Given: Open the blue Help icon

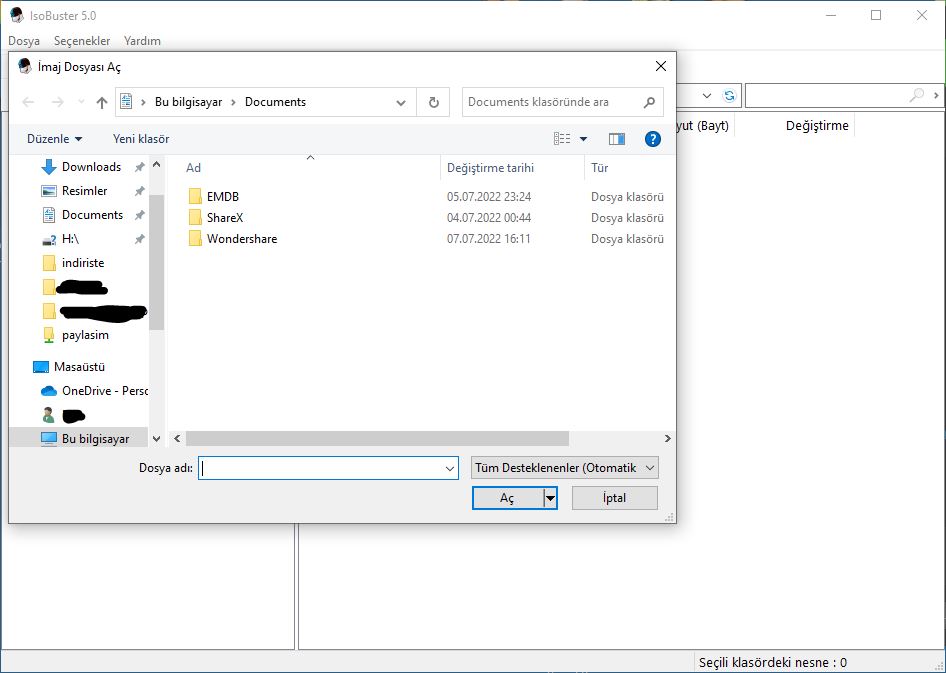Looking at the screenshot, I should pyautogui.click(x=652, y=139).
